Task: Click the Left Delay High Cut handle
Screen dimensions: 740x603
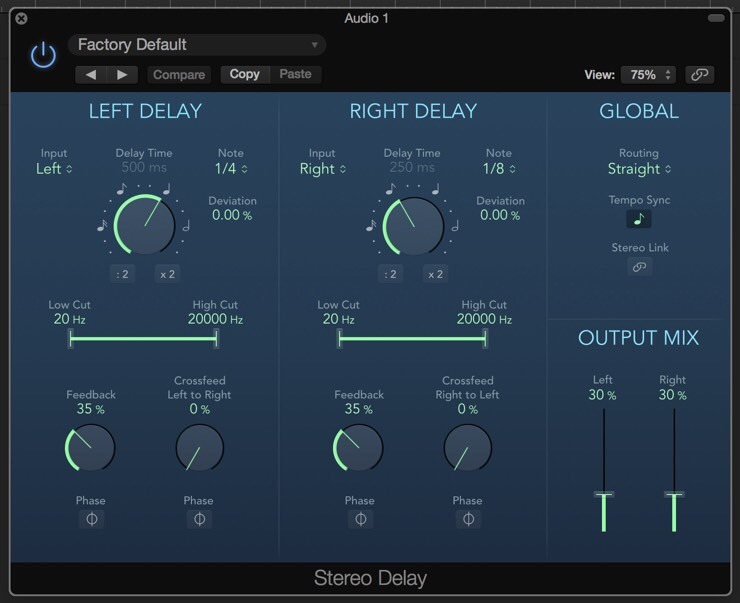Action: pyautogui.click(x=216, y=339)
